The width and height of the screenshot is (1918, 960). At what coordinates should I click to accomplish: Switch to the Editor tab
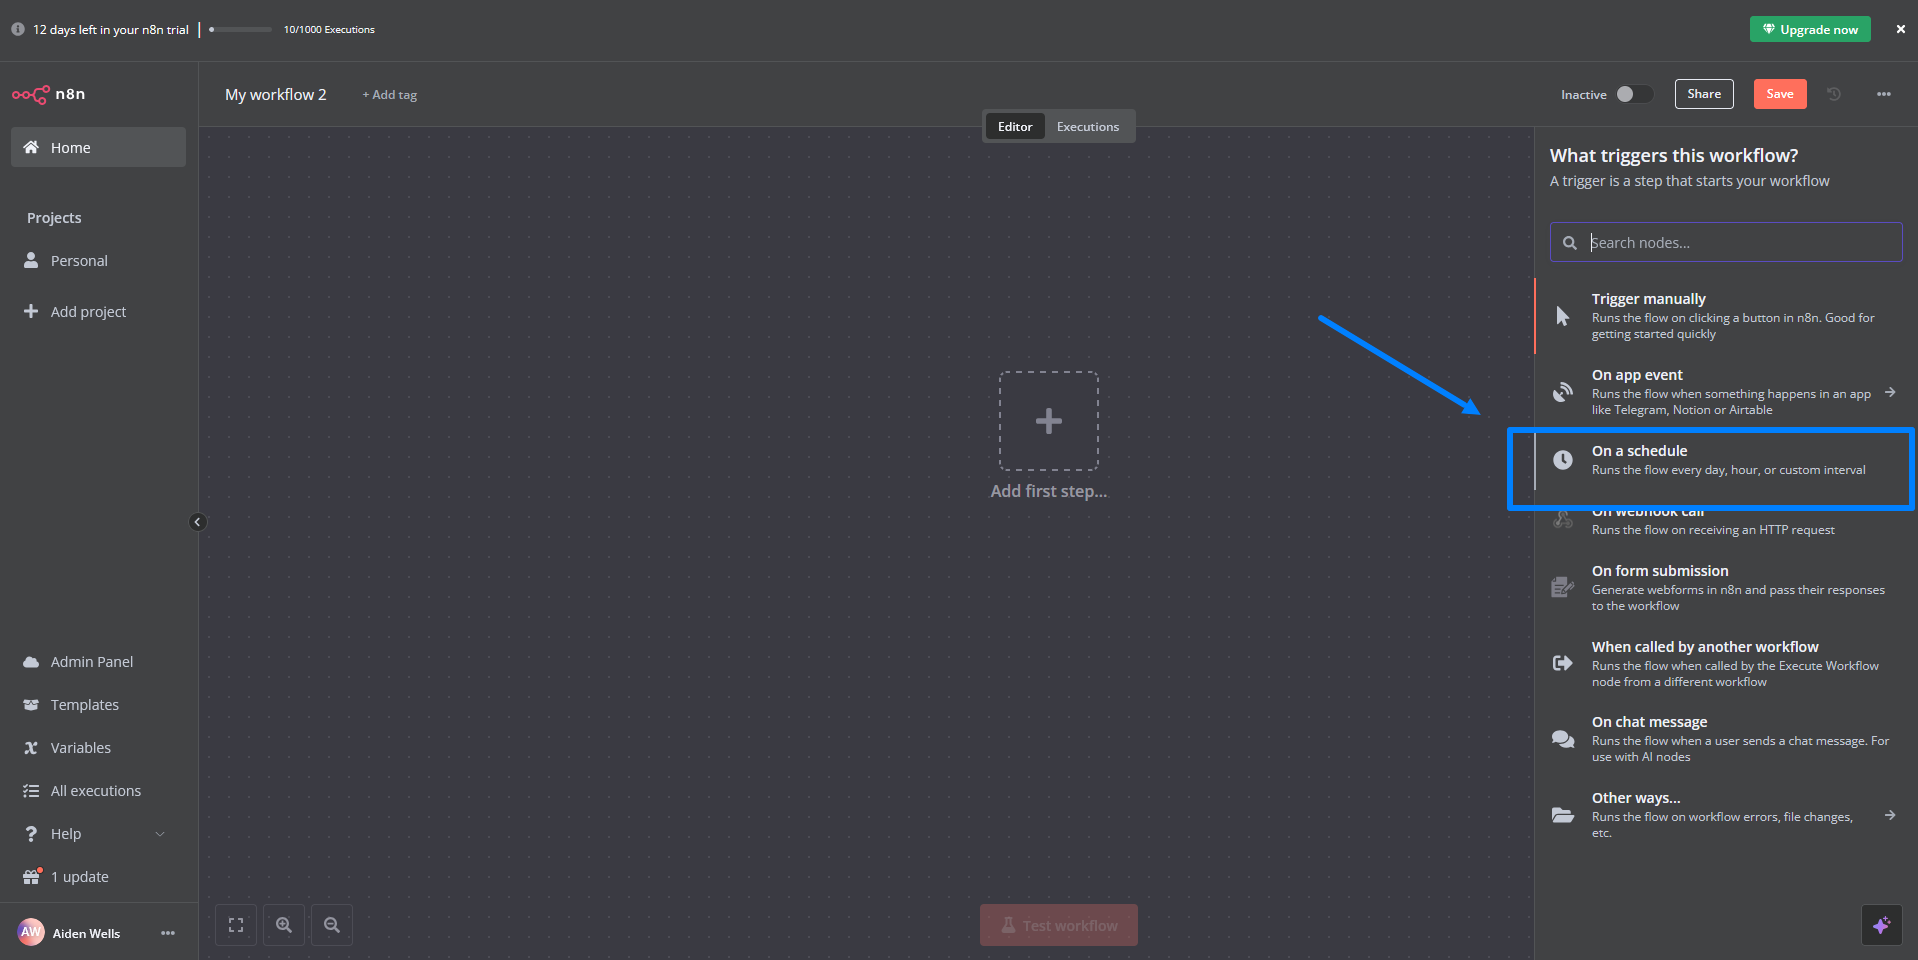pos(1015,126)
